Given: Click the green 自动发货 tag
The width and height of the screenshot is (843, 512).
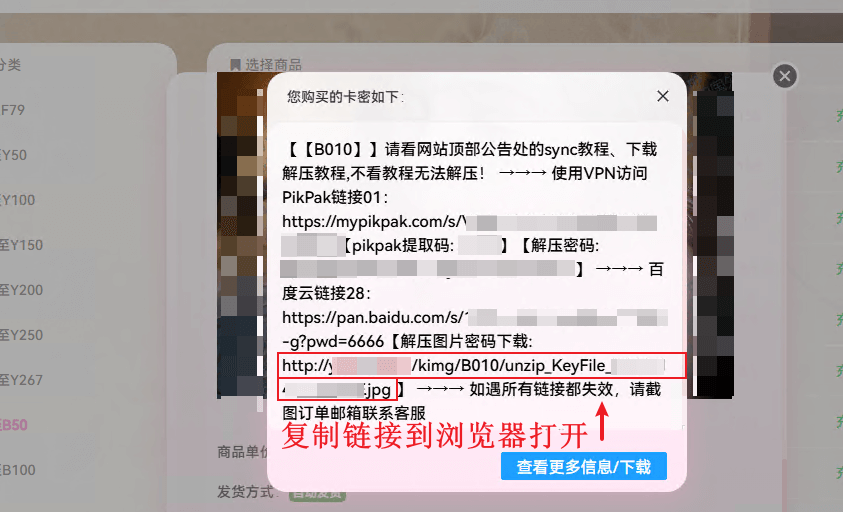Looking at the screenshot, I should 317,494.
